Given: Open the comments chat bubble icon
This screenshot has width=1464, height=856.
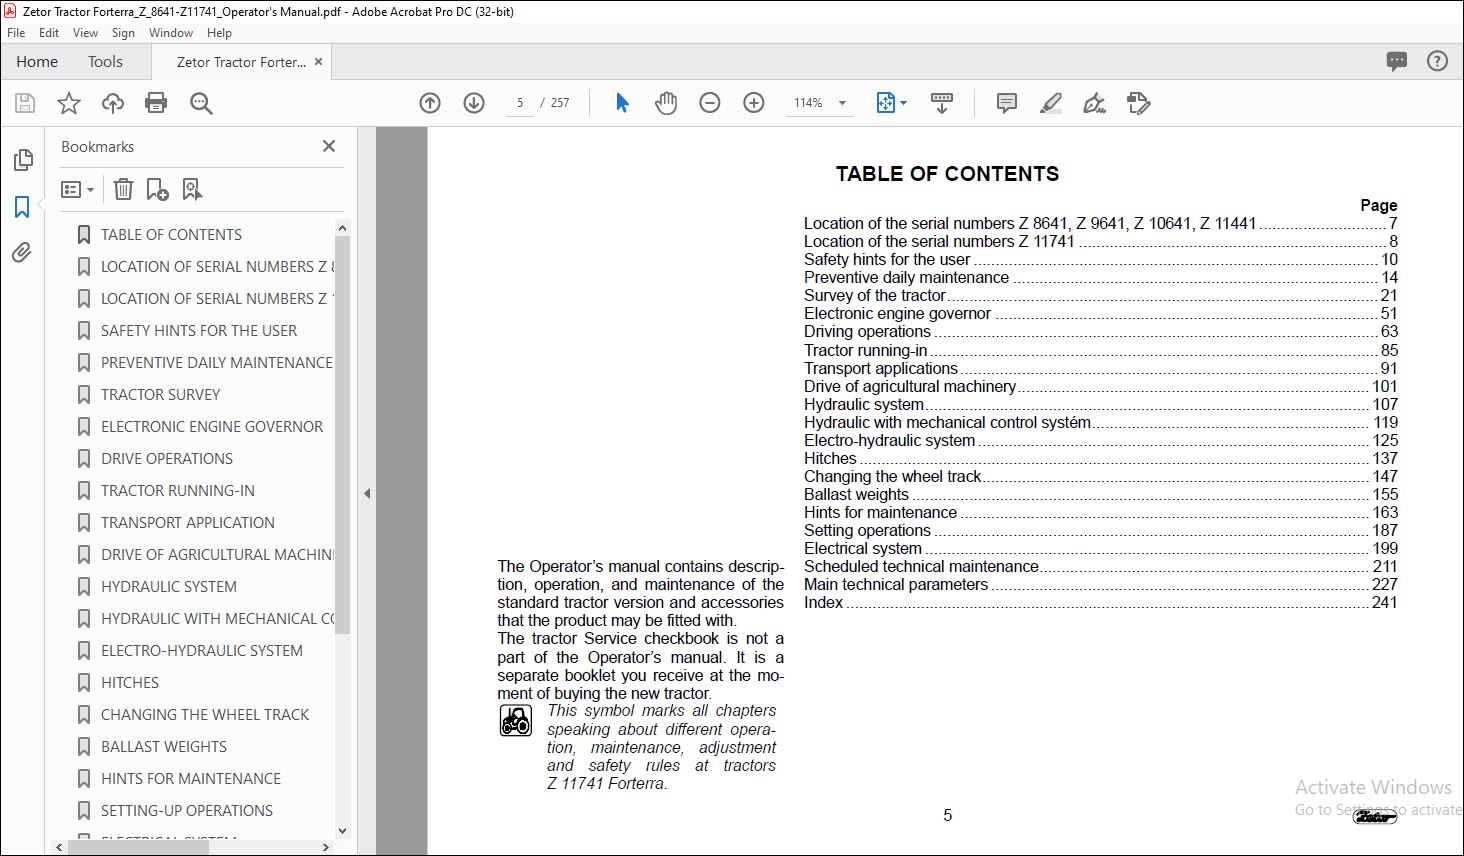Looking at the screenshot, I should 1397,62.
